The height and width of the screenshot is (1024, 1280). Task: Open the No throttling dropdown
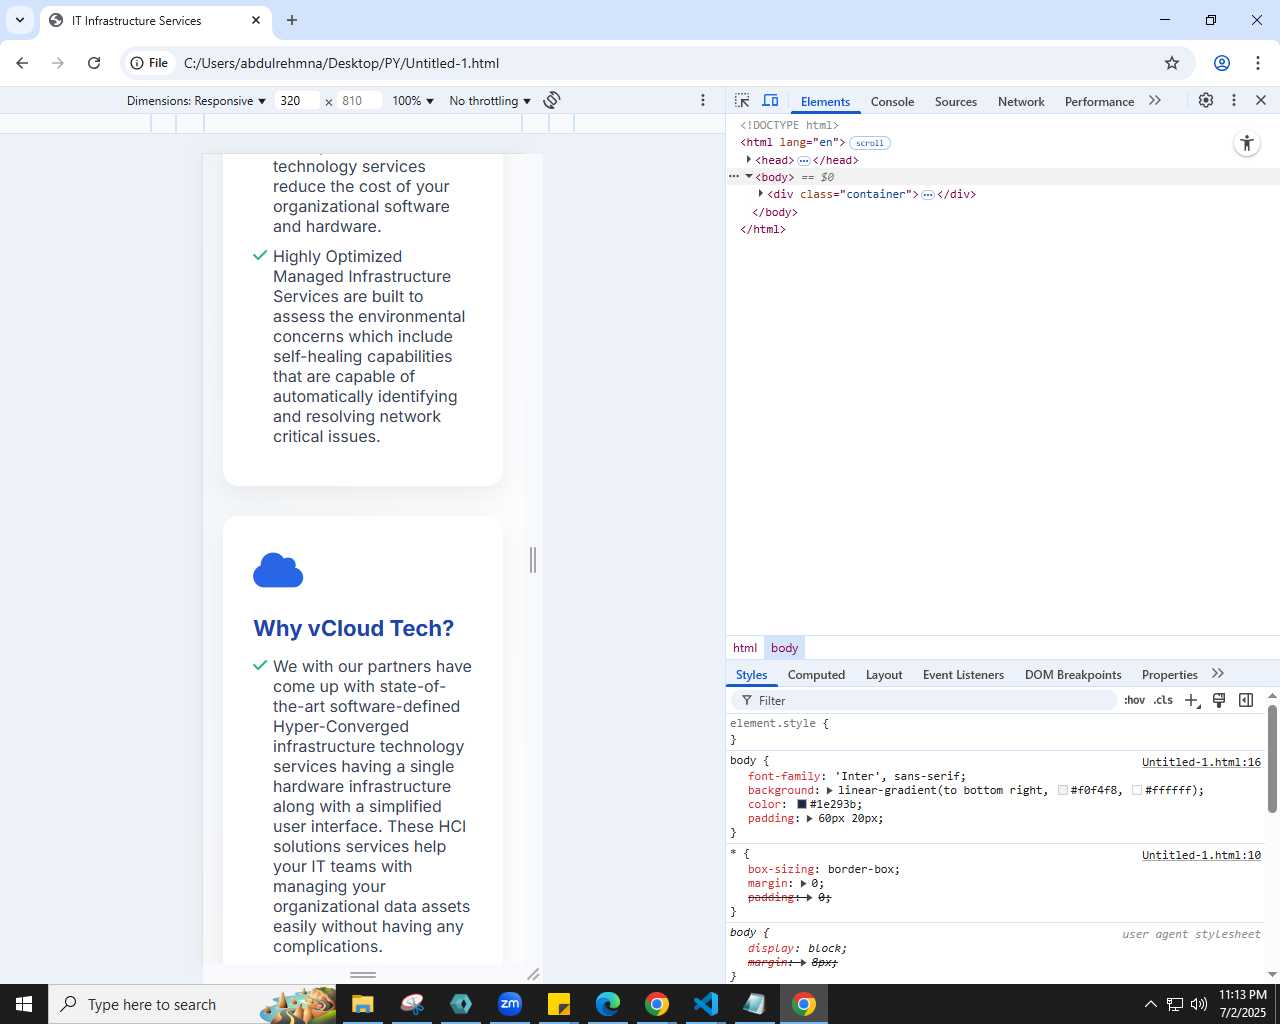[x=490, y=101]
